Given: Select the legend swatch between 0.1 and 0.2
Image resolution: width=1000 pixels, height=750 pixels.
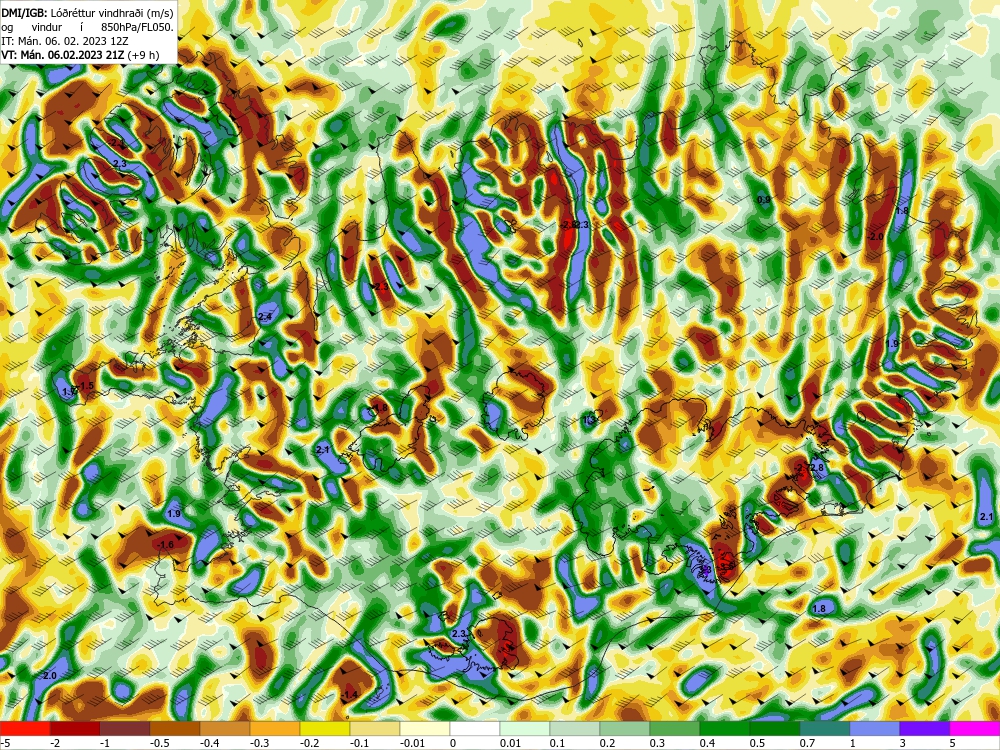Looking at the screenshot, I should click(575, 728).
